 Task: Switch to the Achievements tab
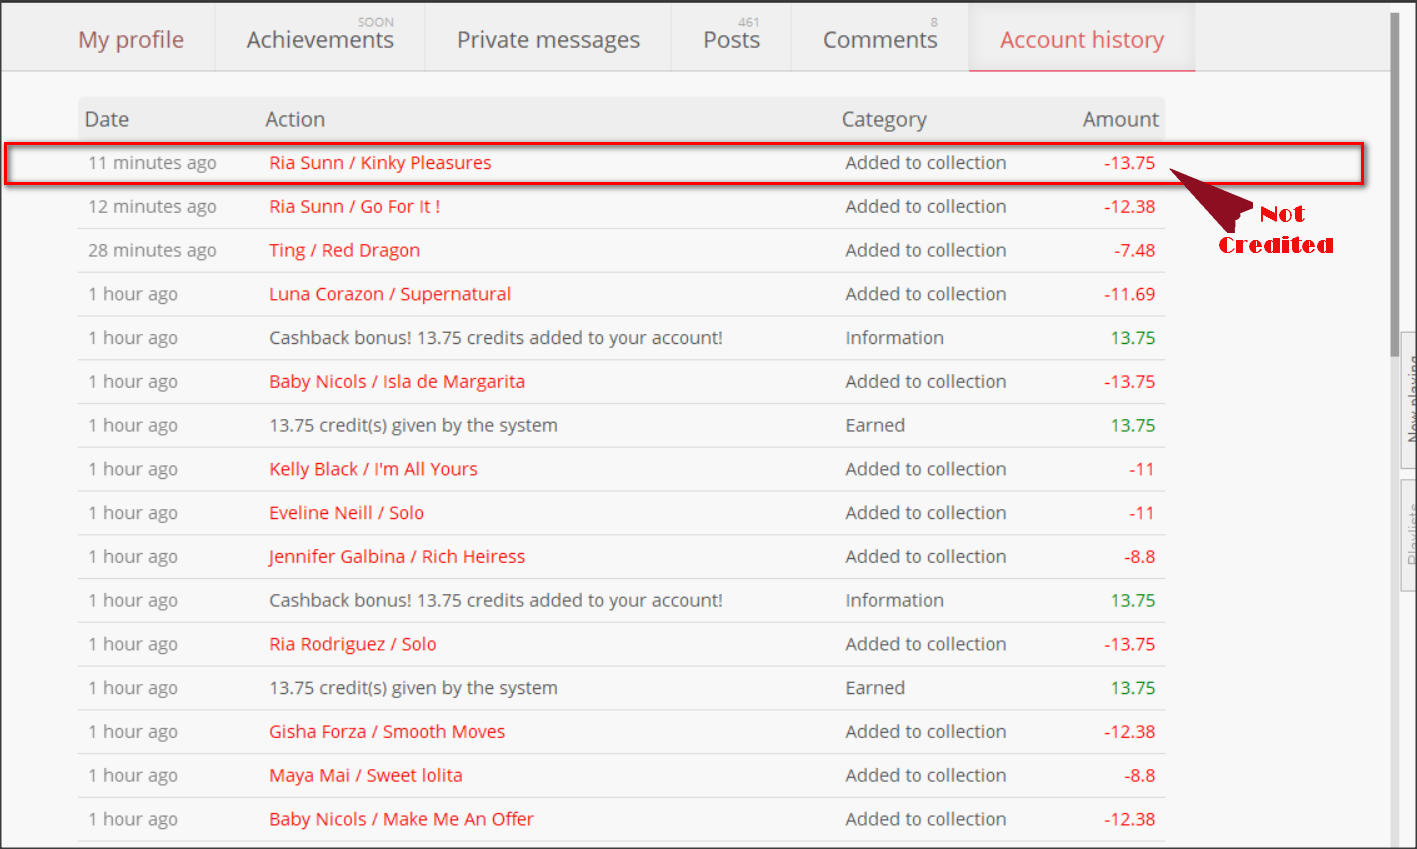point(320,40)
